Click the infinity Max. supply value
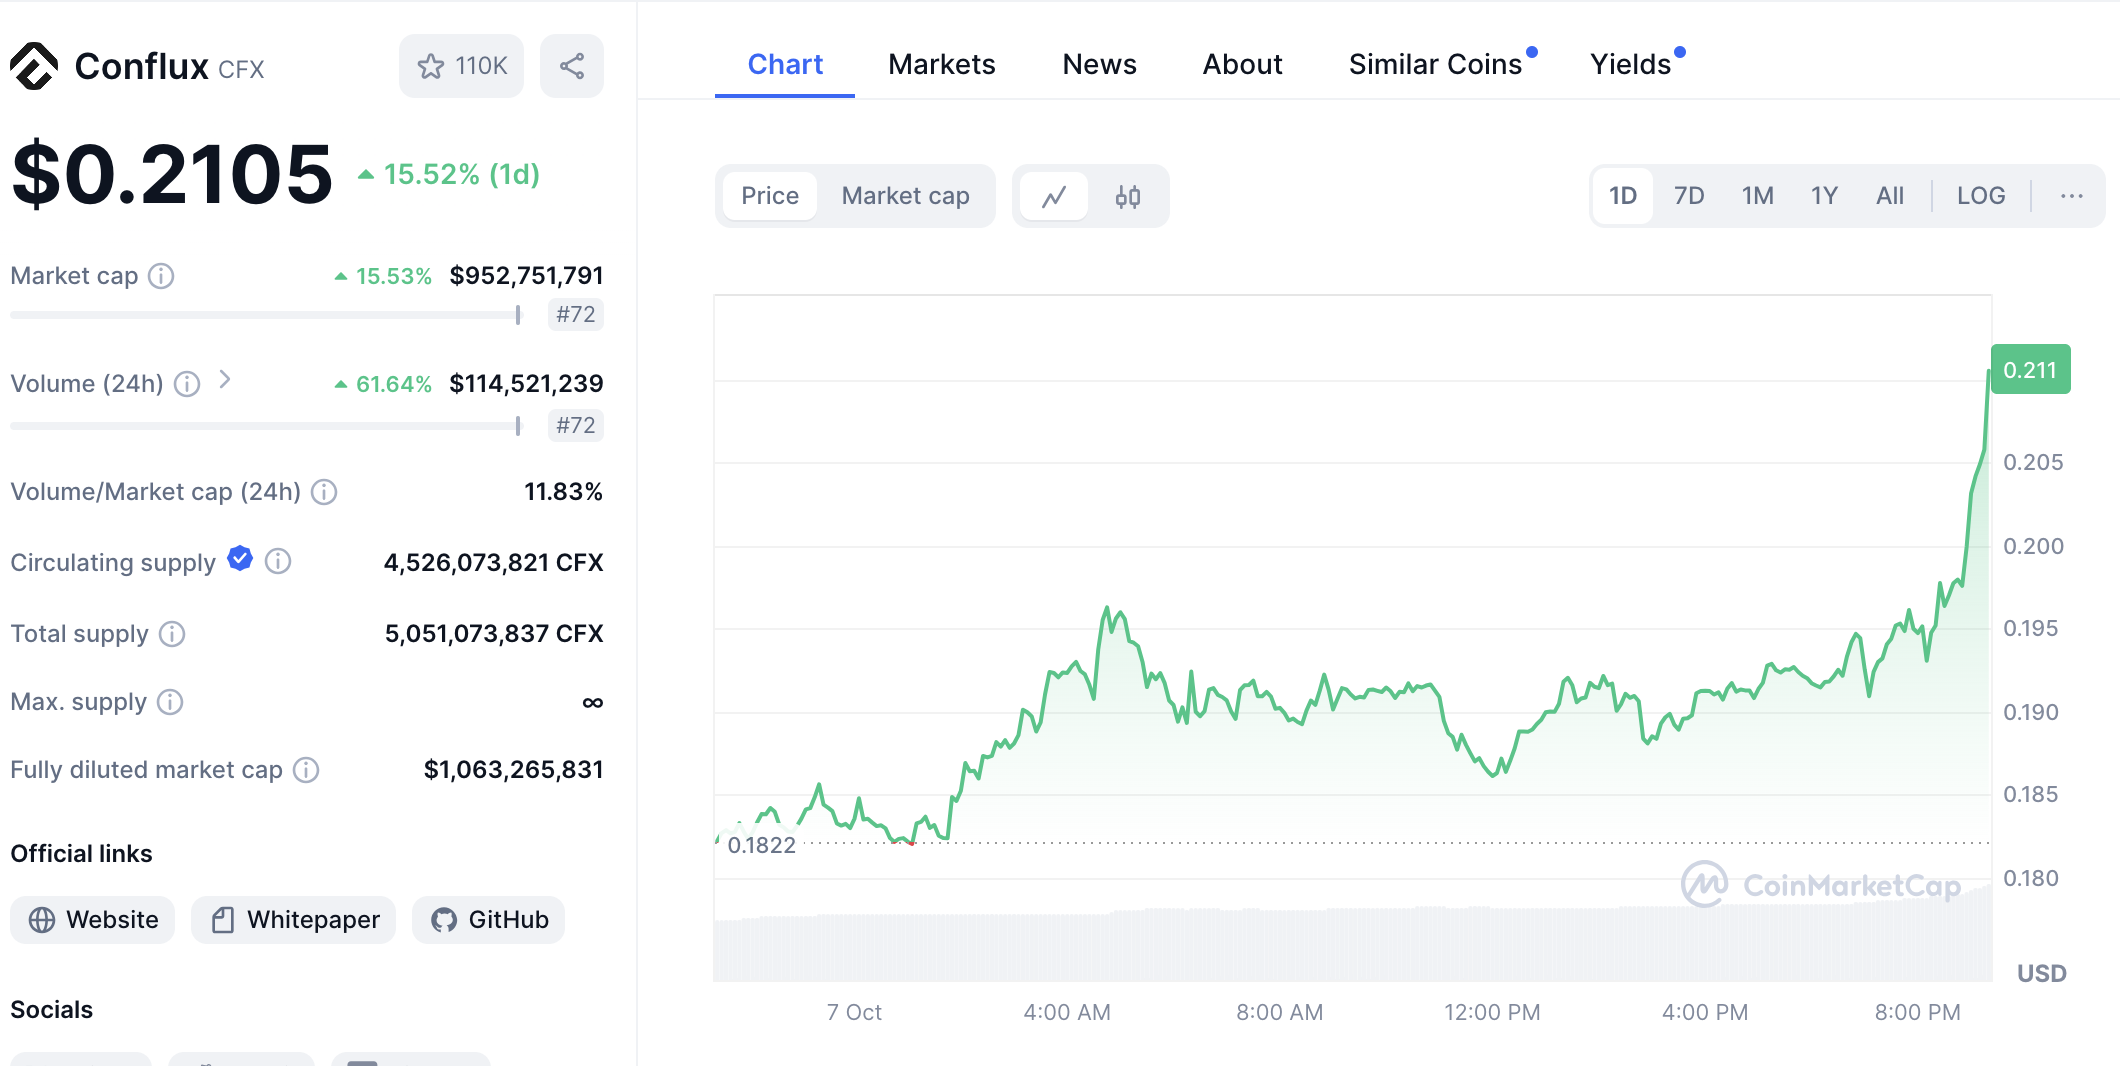Viewport: 2120px width, 1066px height. pos(593,702)
